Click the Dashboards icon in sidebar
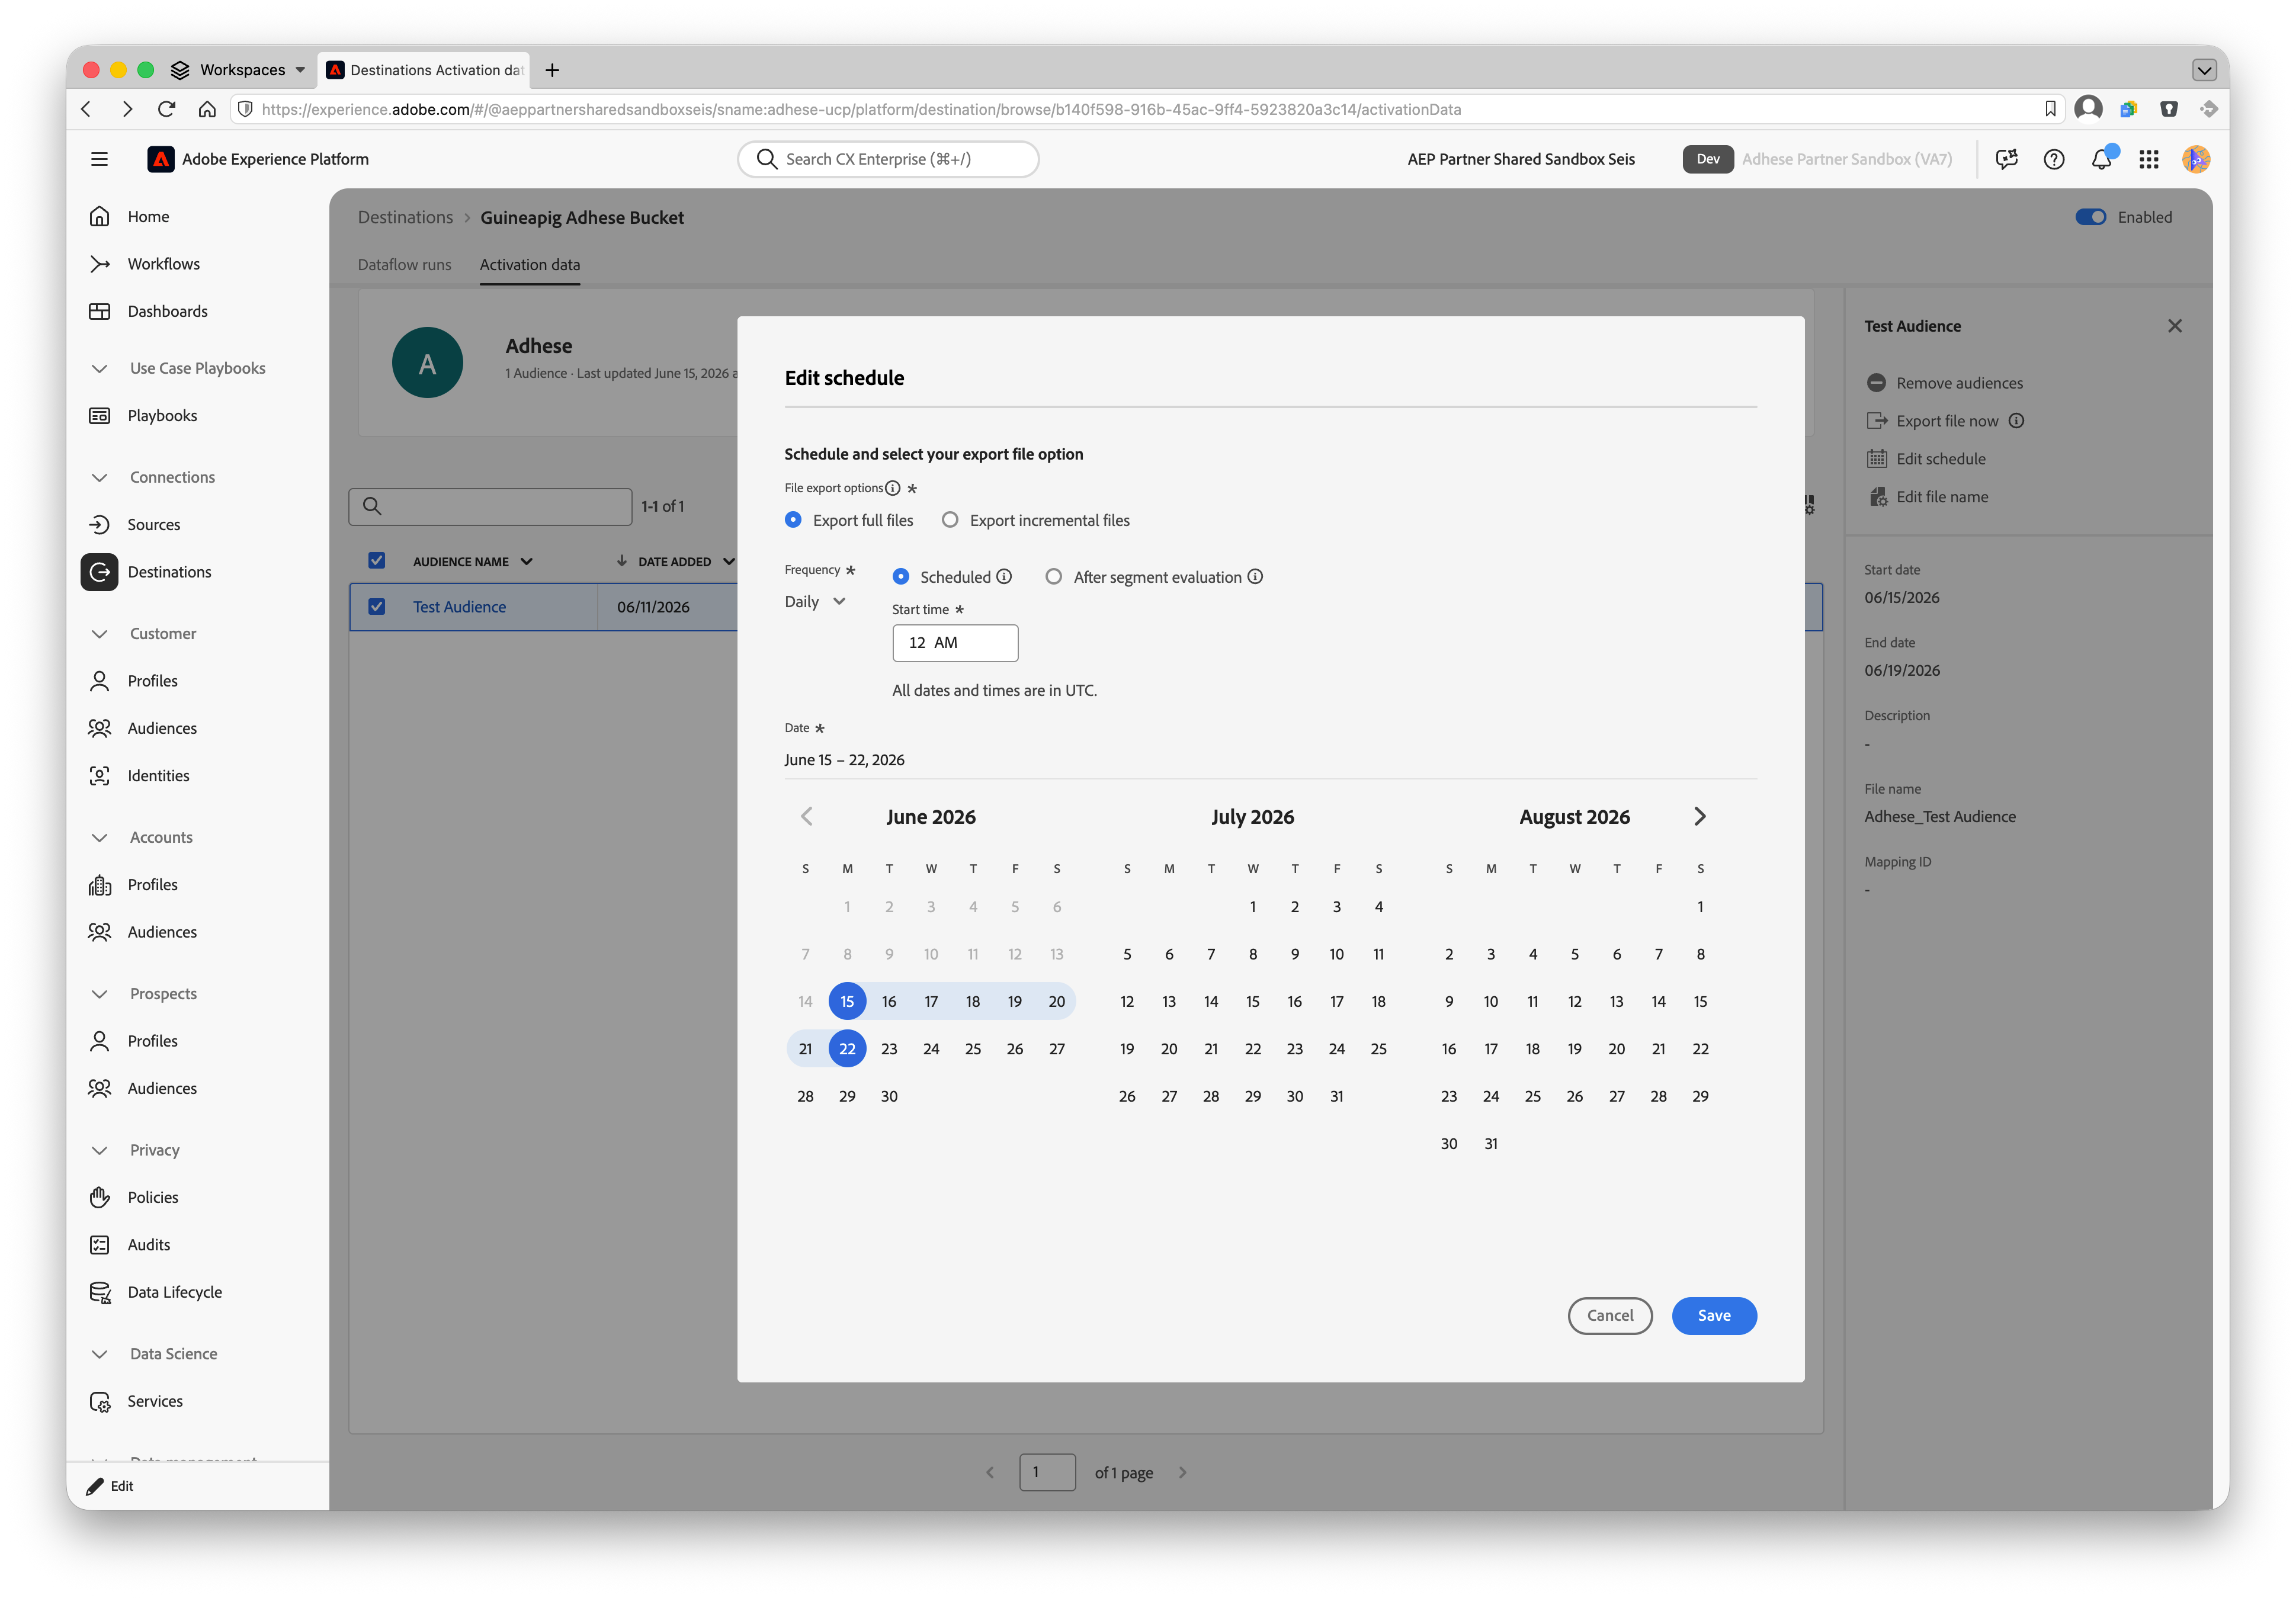Screen dimensions: 2296x1598 pyautogui.click(x=99, y=311)
